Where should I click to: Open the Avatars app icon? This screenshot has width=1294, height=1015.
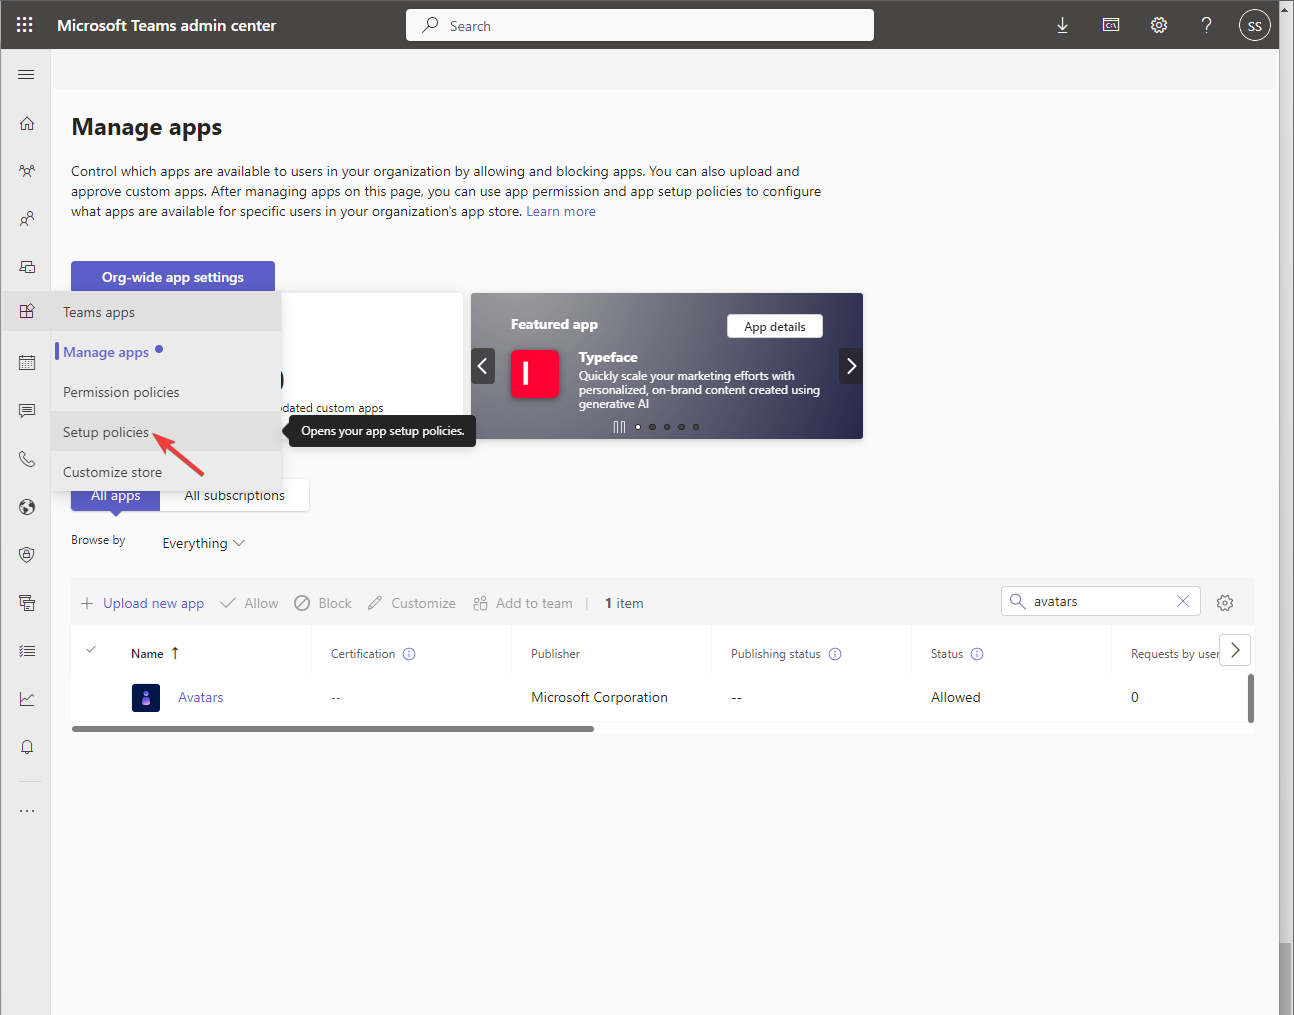146,697
